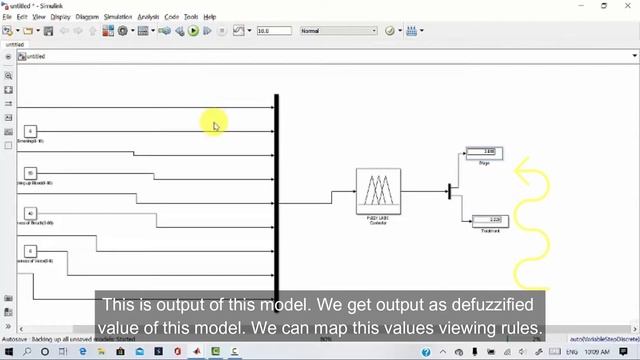This screenshot has width=640, height=360.
Task: Open Model Configuration Parameters gear icon
Action: (x=122, y=31)
